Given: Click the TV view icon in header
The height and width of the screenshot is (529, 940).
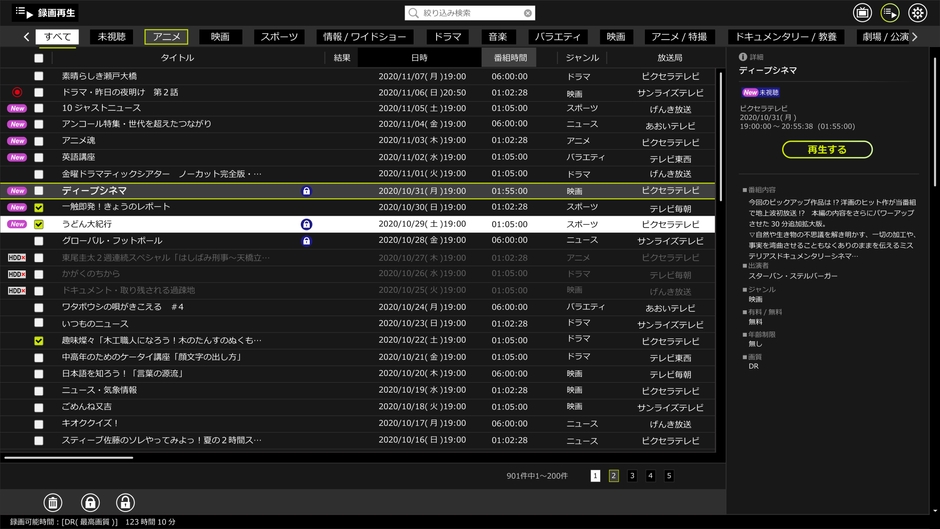Looking at the screenshot, I should click(862, 13).
